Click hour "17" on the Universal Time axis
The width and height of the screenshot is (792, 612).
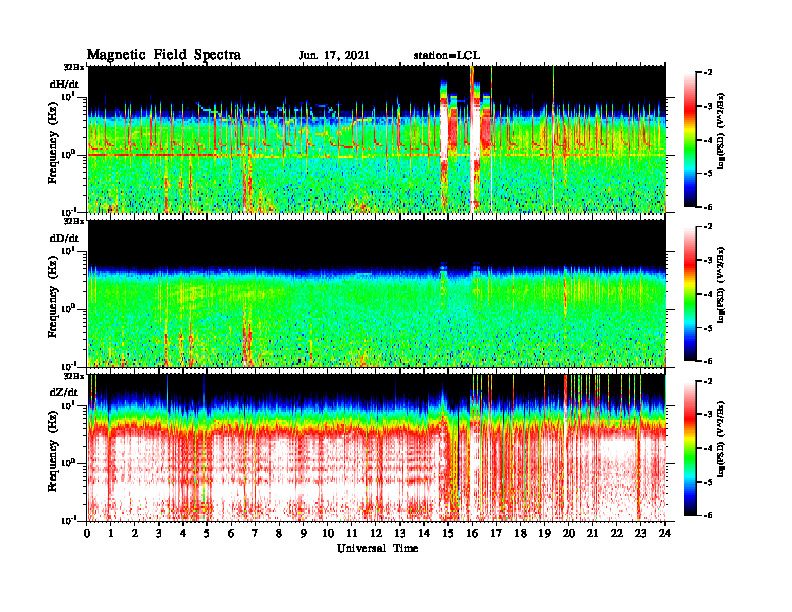click(496, 534)
